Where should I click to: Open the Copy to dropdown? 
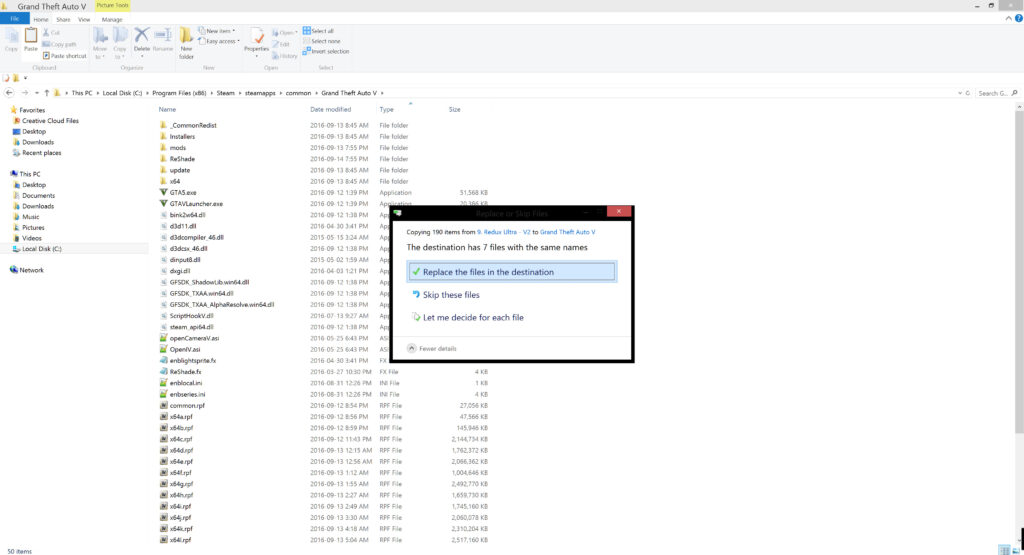click(120, 44)
